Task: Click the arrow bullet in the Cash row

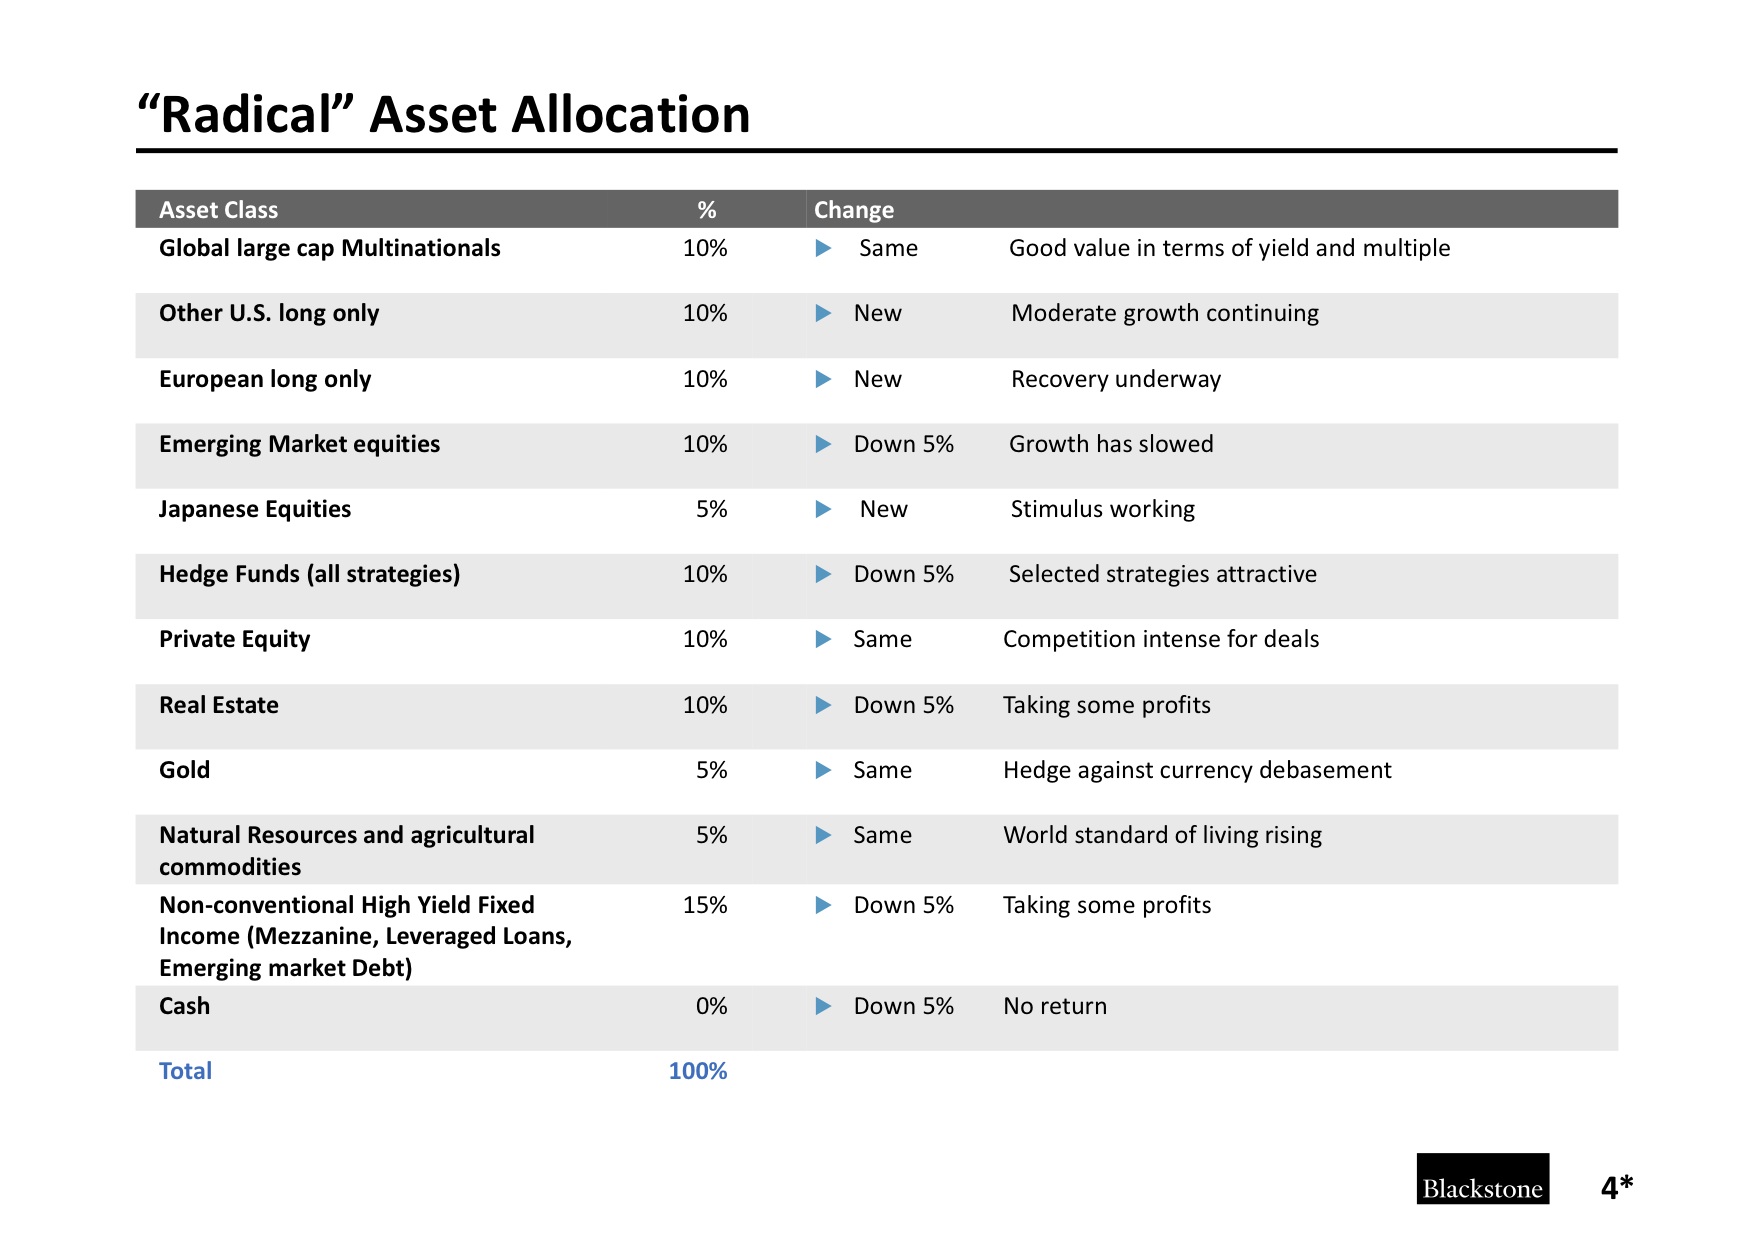Action: click(823, 1006)
